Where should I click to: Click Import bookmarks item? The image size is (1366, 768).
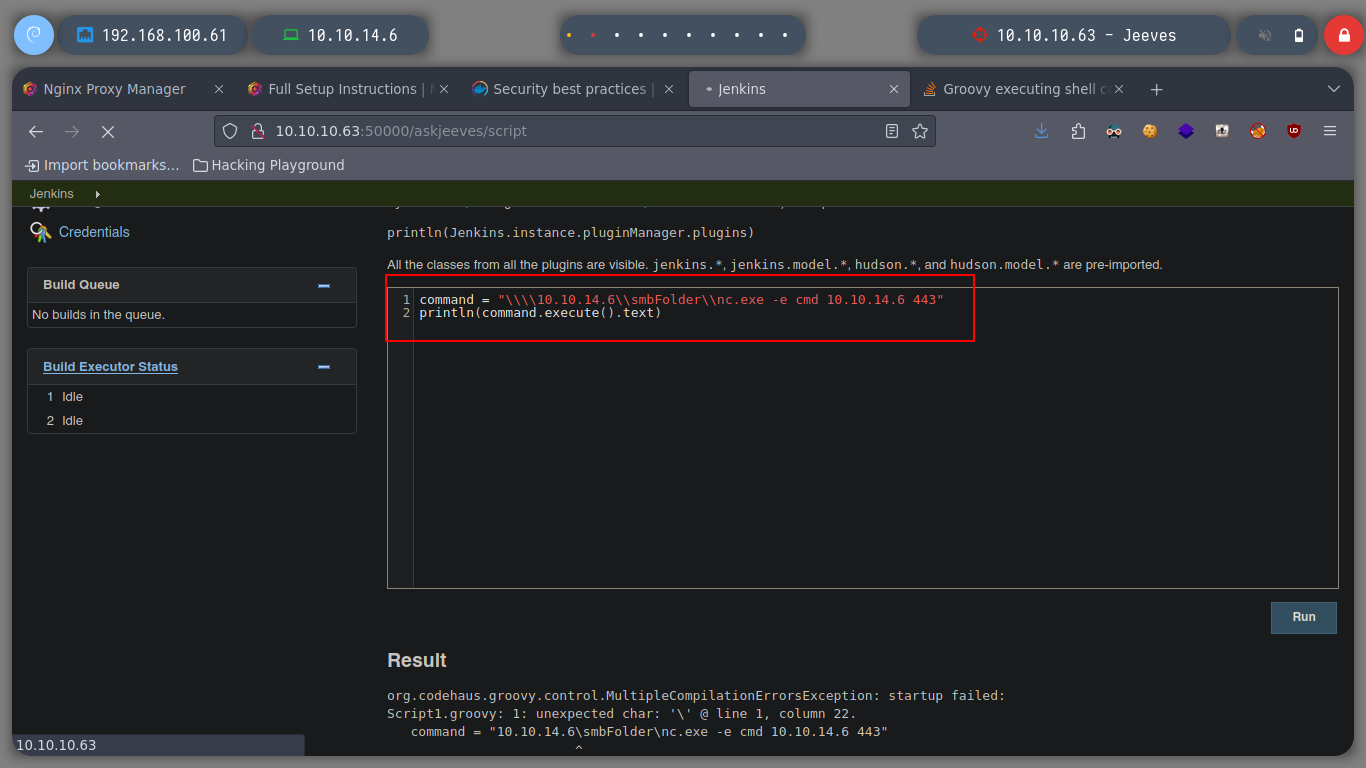[x=103, y=165]
